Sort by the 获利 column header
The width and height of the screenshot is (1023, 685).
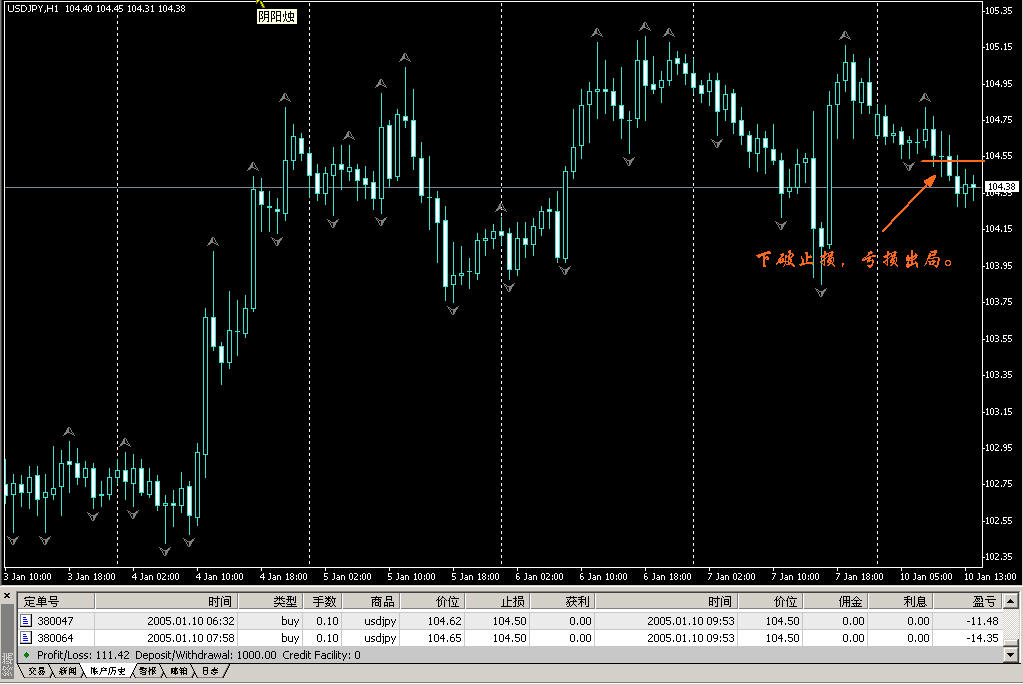coord(562,601)
